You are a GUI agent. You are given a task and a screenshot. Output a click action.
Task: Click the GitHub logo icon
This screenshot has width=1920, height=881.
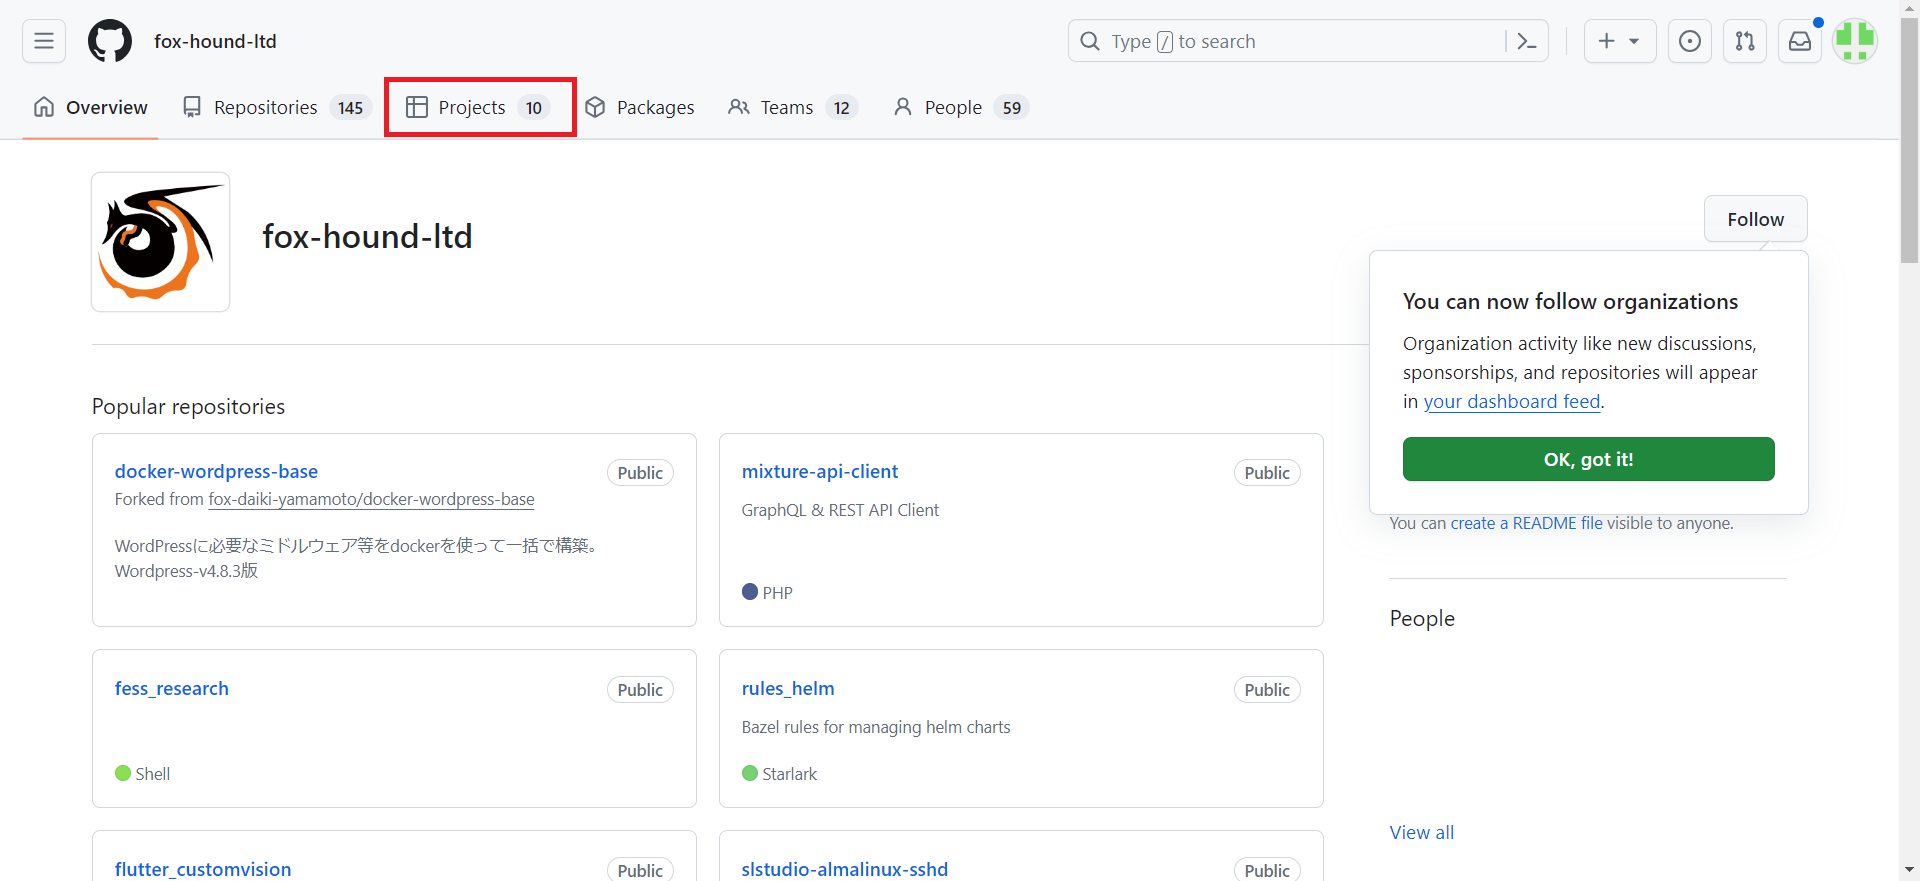pyautogui.click(x=110, y=41)
